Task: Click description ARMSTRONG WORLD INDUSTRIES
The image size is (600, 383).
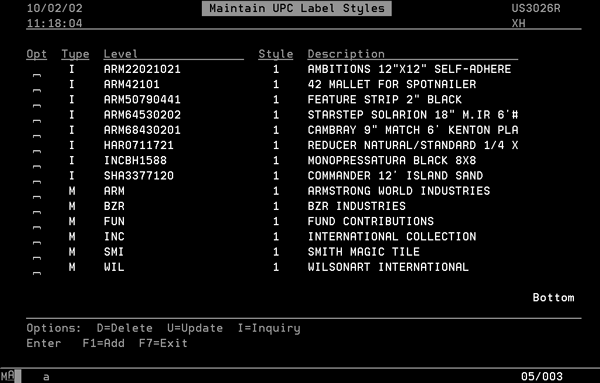Action: click(x=399, y=191)
